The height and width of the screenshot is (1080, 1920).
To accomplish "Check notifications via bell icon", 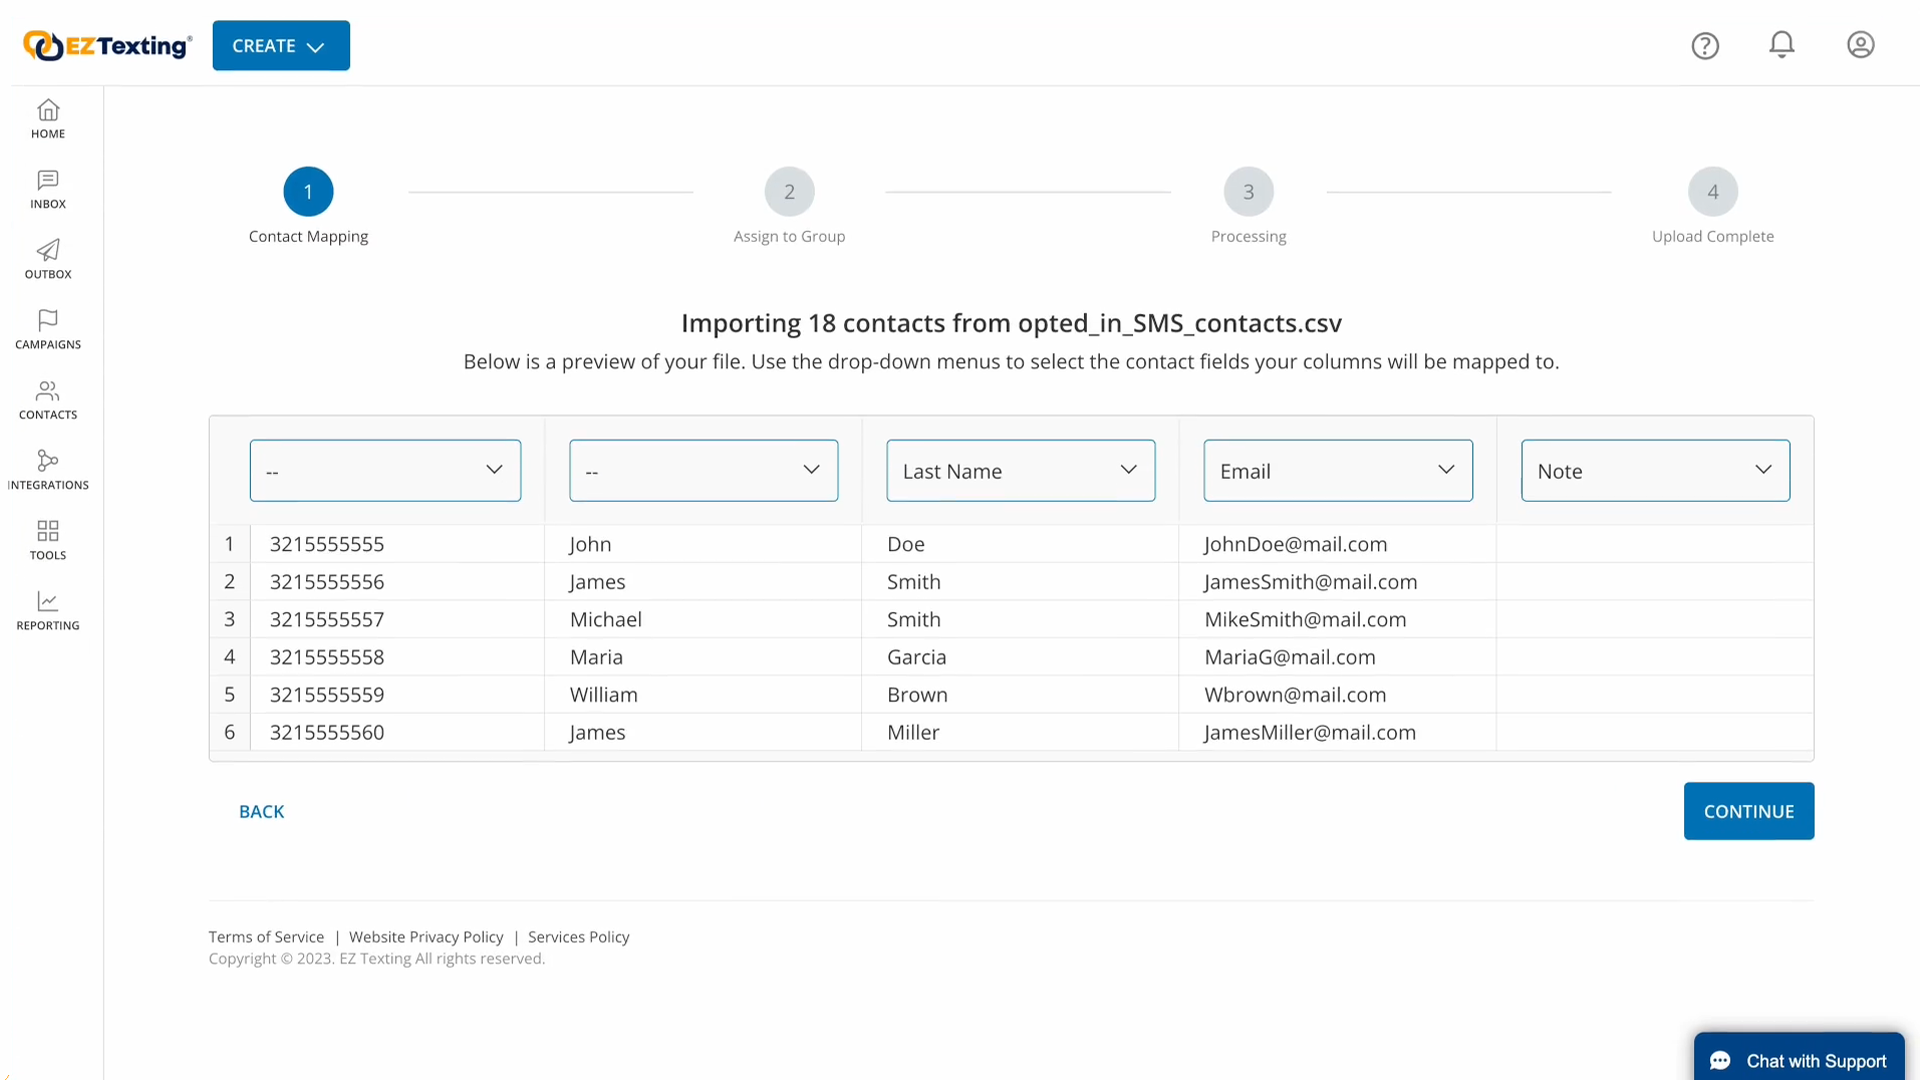I will tap(1782, 45).
